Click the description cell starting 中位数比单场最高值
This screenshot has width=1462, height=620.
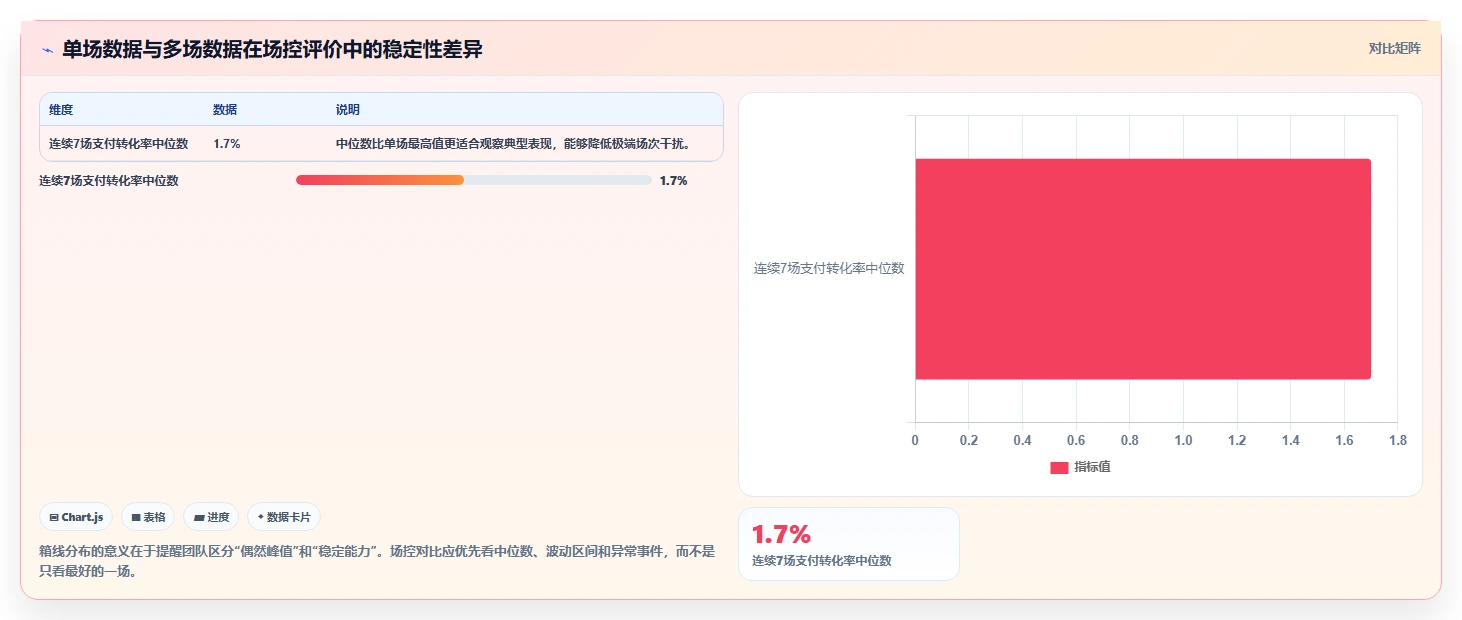513,143
